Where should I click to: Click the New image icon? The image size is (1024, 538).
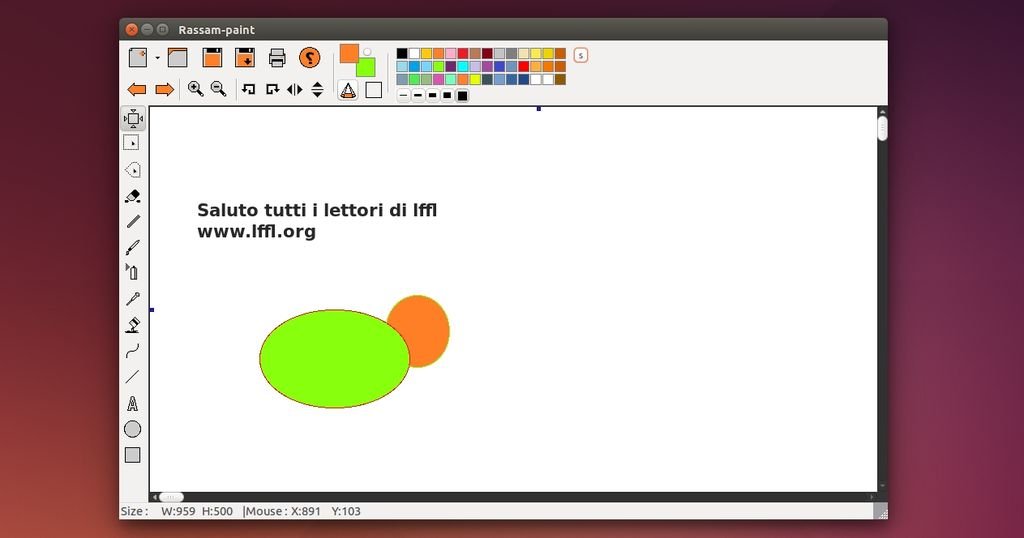point(138,58)
